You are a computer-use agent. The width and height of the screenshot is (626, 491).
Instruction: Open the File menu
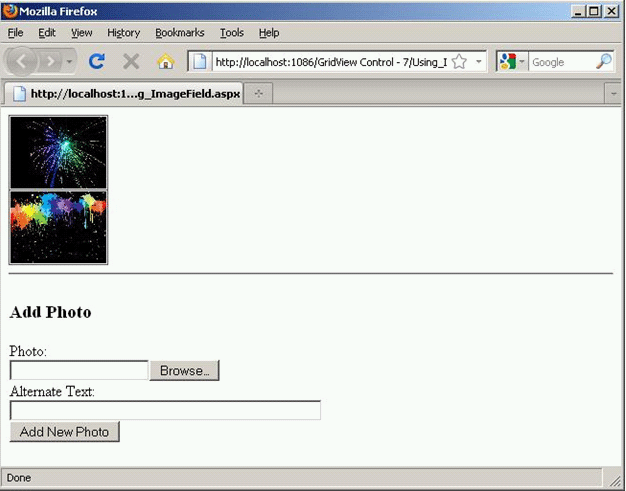[x=16, y=33]
